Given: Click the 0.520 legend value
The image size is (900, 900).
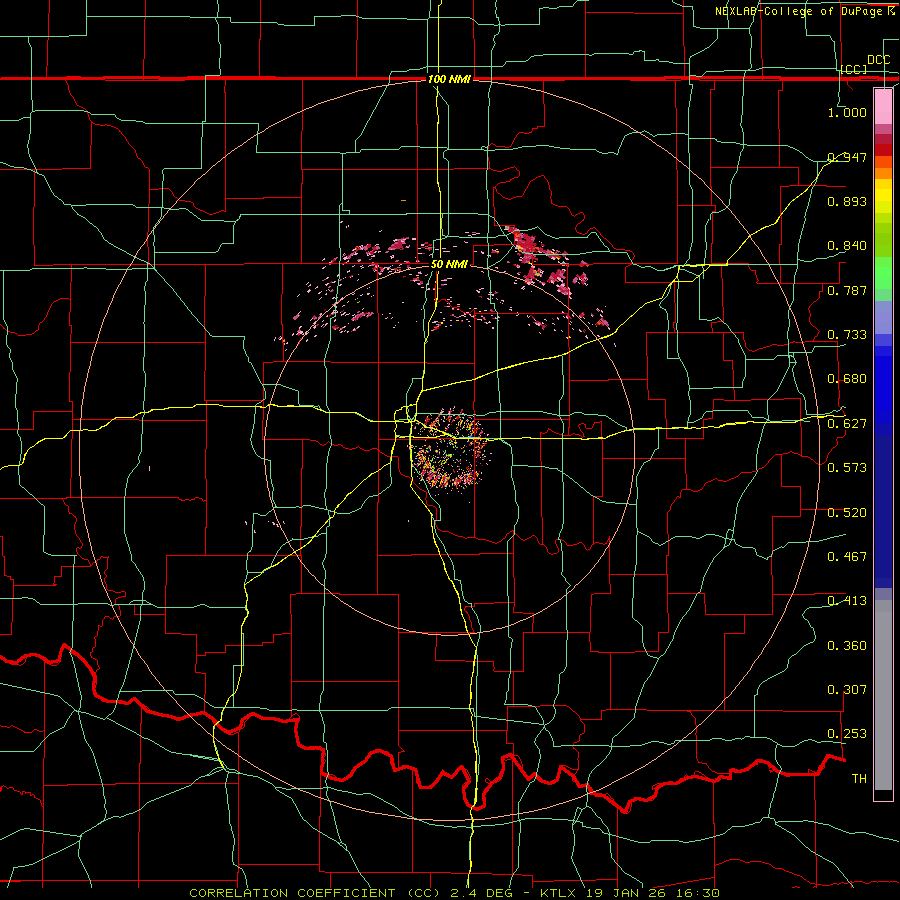Looking at the screenshot, I should click(x=847, y=512).
